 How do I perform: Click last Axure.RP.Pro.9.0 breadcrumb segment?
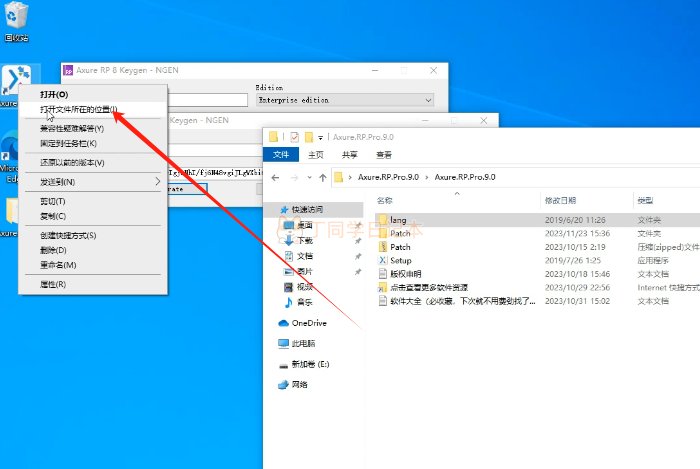pos(465,177)
